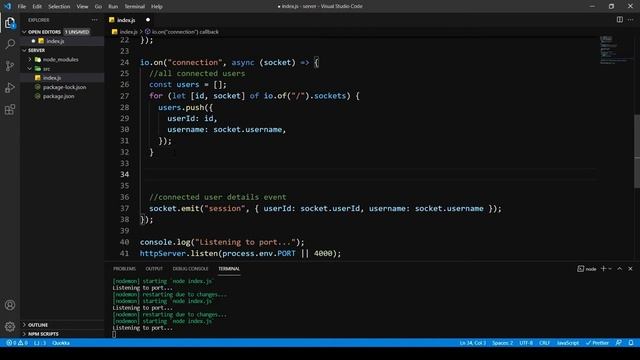Viewport: 640px width, 360px height.
Task: Open the Explorer view in activity bar
Action: pos(10,23)
